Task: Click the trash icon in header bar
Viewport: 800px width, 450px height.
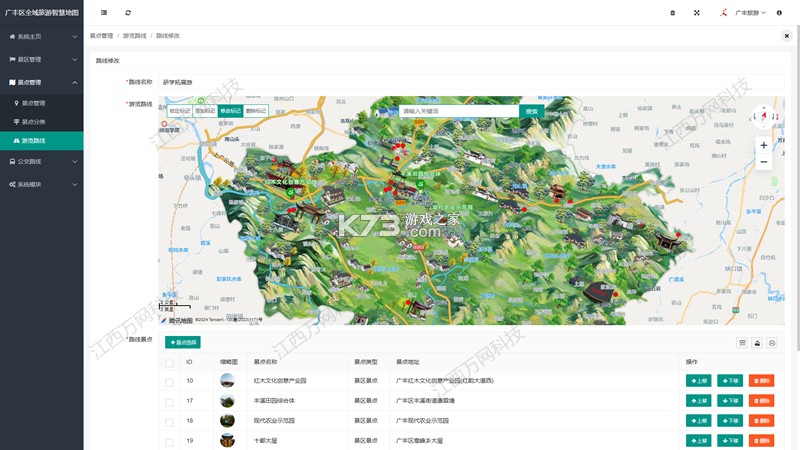Action: pyautogui.click(x=672, y=13)
